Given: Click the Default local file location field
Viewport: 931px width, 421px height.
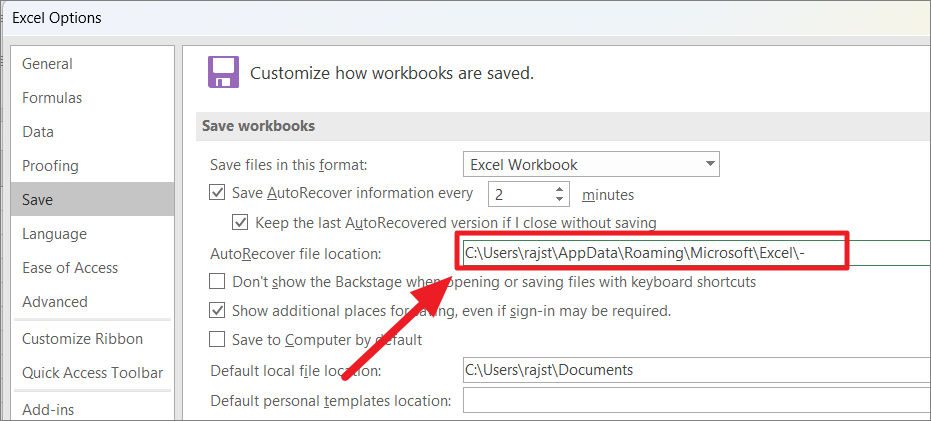Looking at the screenshot, I should (x=696, y=371).
